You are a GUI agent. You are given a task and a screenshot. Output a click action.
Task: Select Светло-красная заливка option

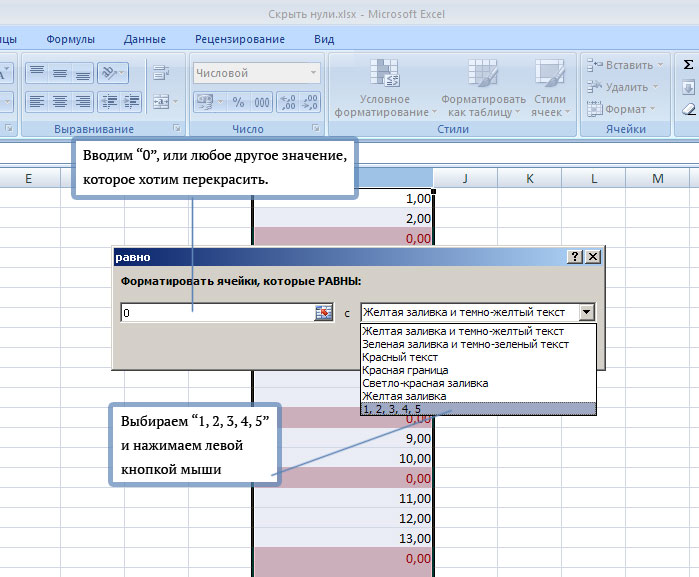478,383
